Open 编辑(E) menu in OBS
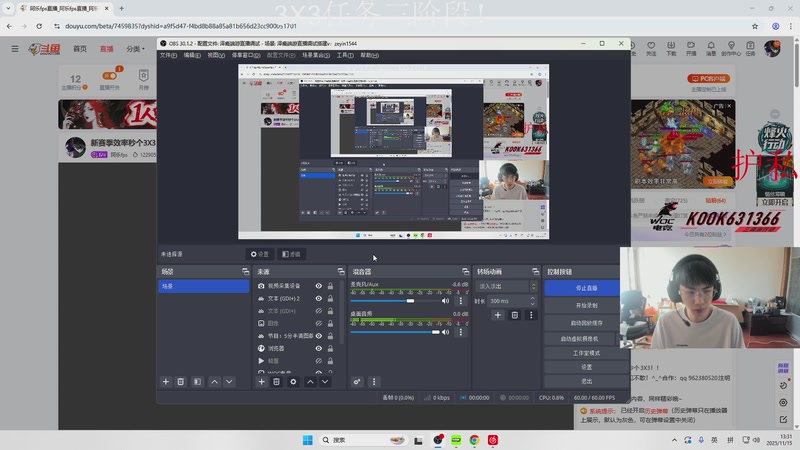Viewport: 800px width, 450px height. (192, 55)
